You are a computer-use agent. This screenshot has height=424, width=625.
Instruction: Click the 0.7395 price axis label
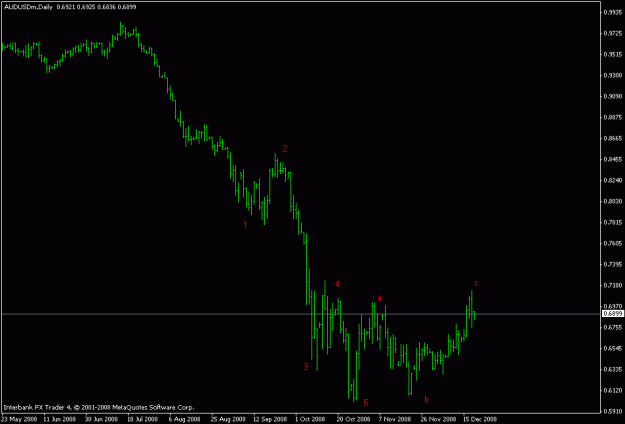[613, 265]
